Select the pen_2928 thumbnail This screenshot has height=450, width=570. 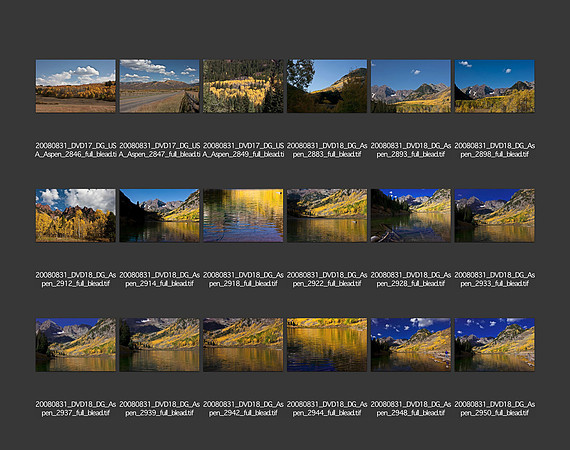(x=411, y=215)
